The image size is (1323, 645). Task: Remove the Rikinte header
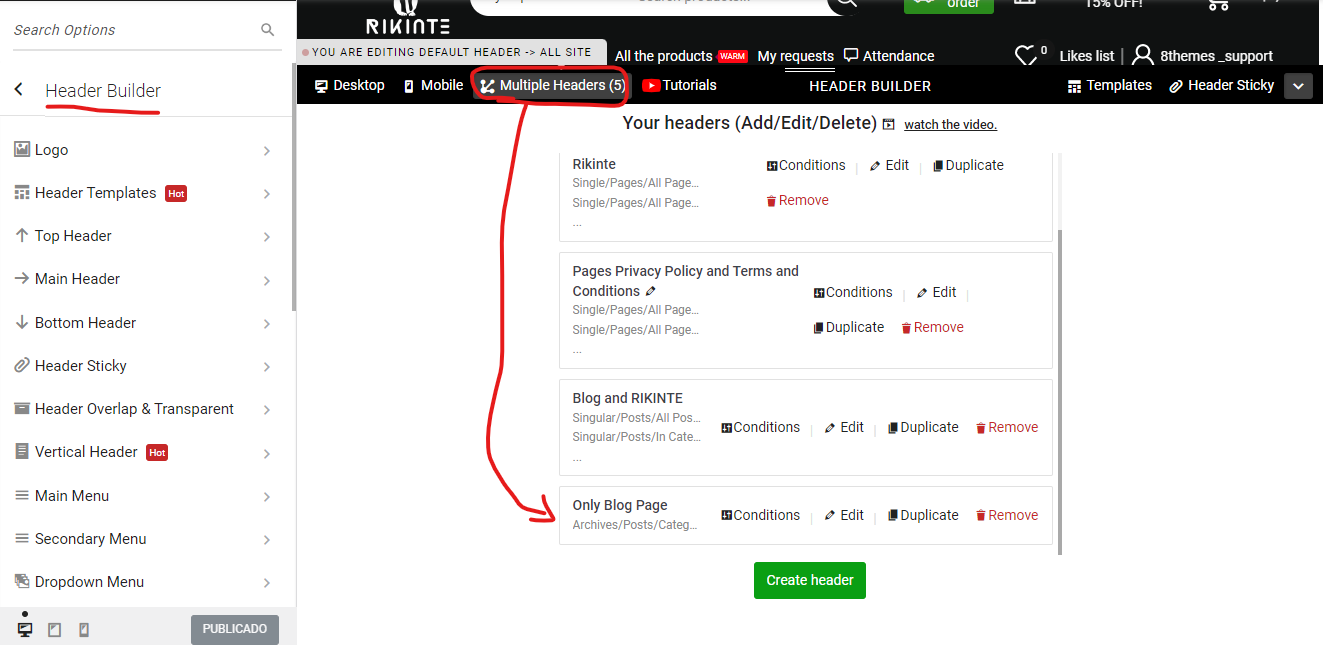(797, 200)
